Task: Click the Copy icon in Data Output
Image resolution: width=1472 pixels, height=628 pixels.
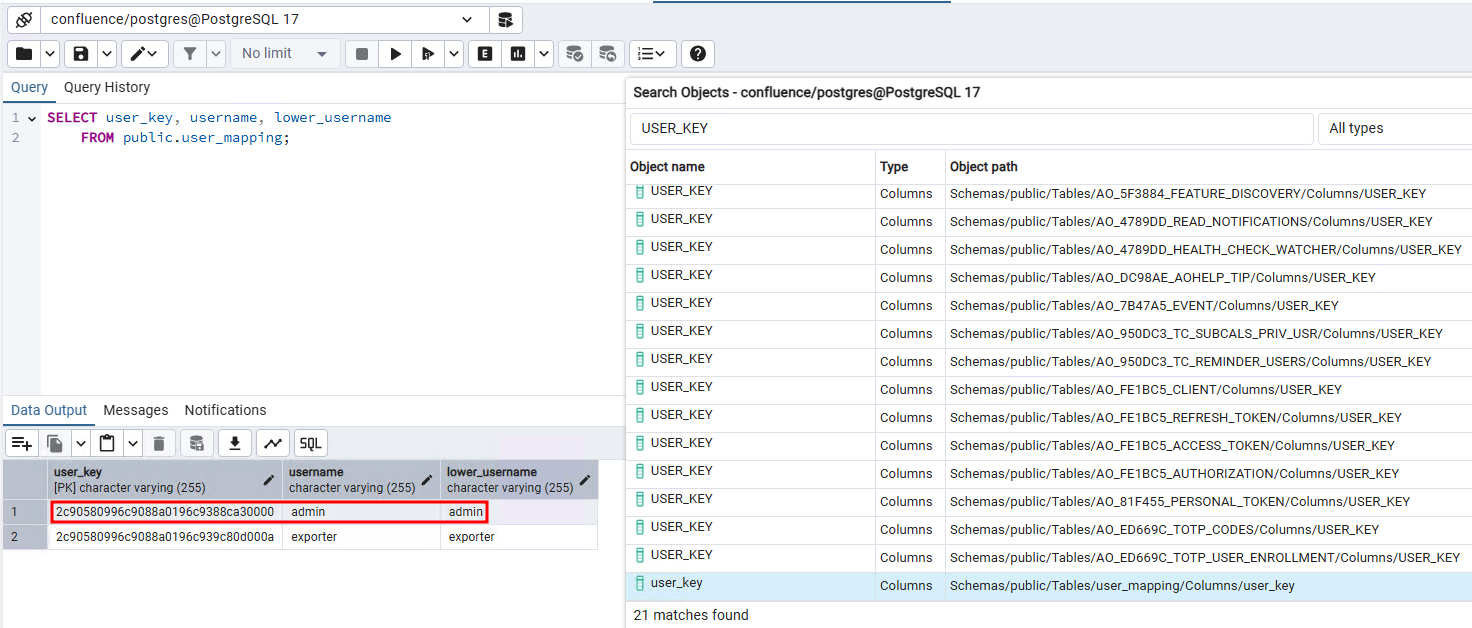Action: point(55,443)
